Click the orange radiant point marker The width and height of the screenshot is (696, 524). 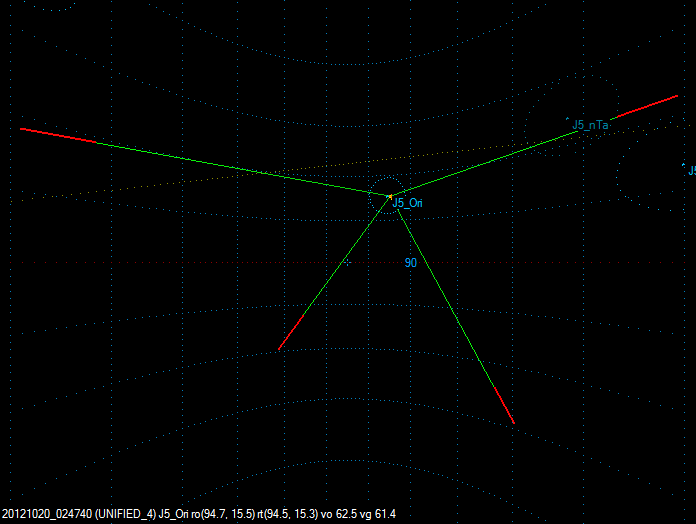click(390, 196)
